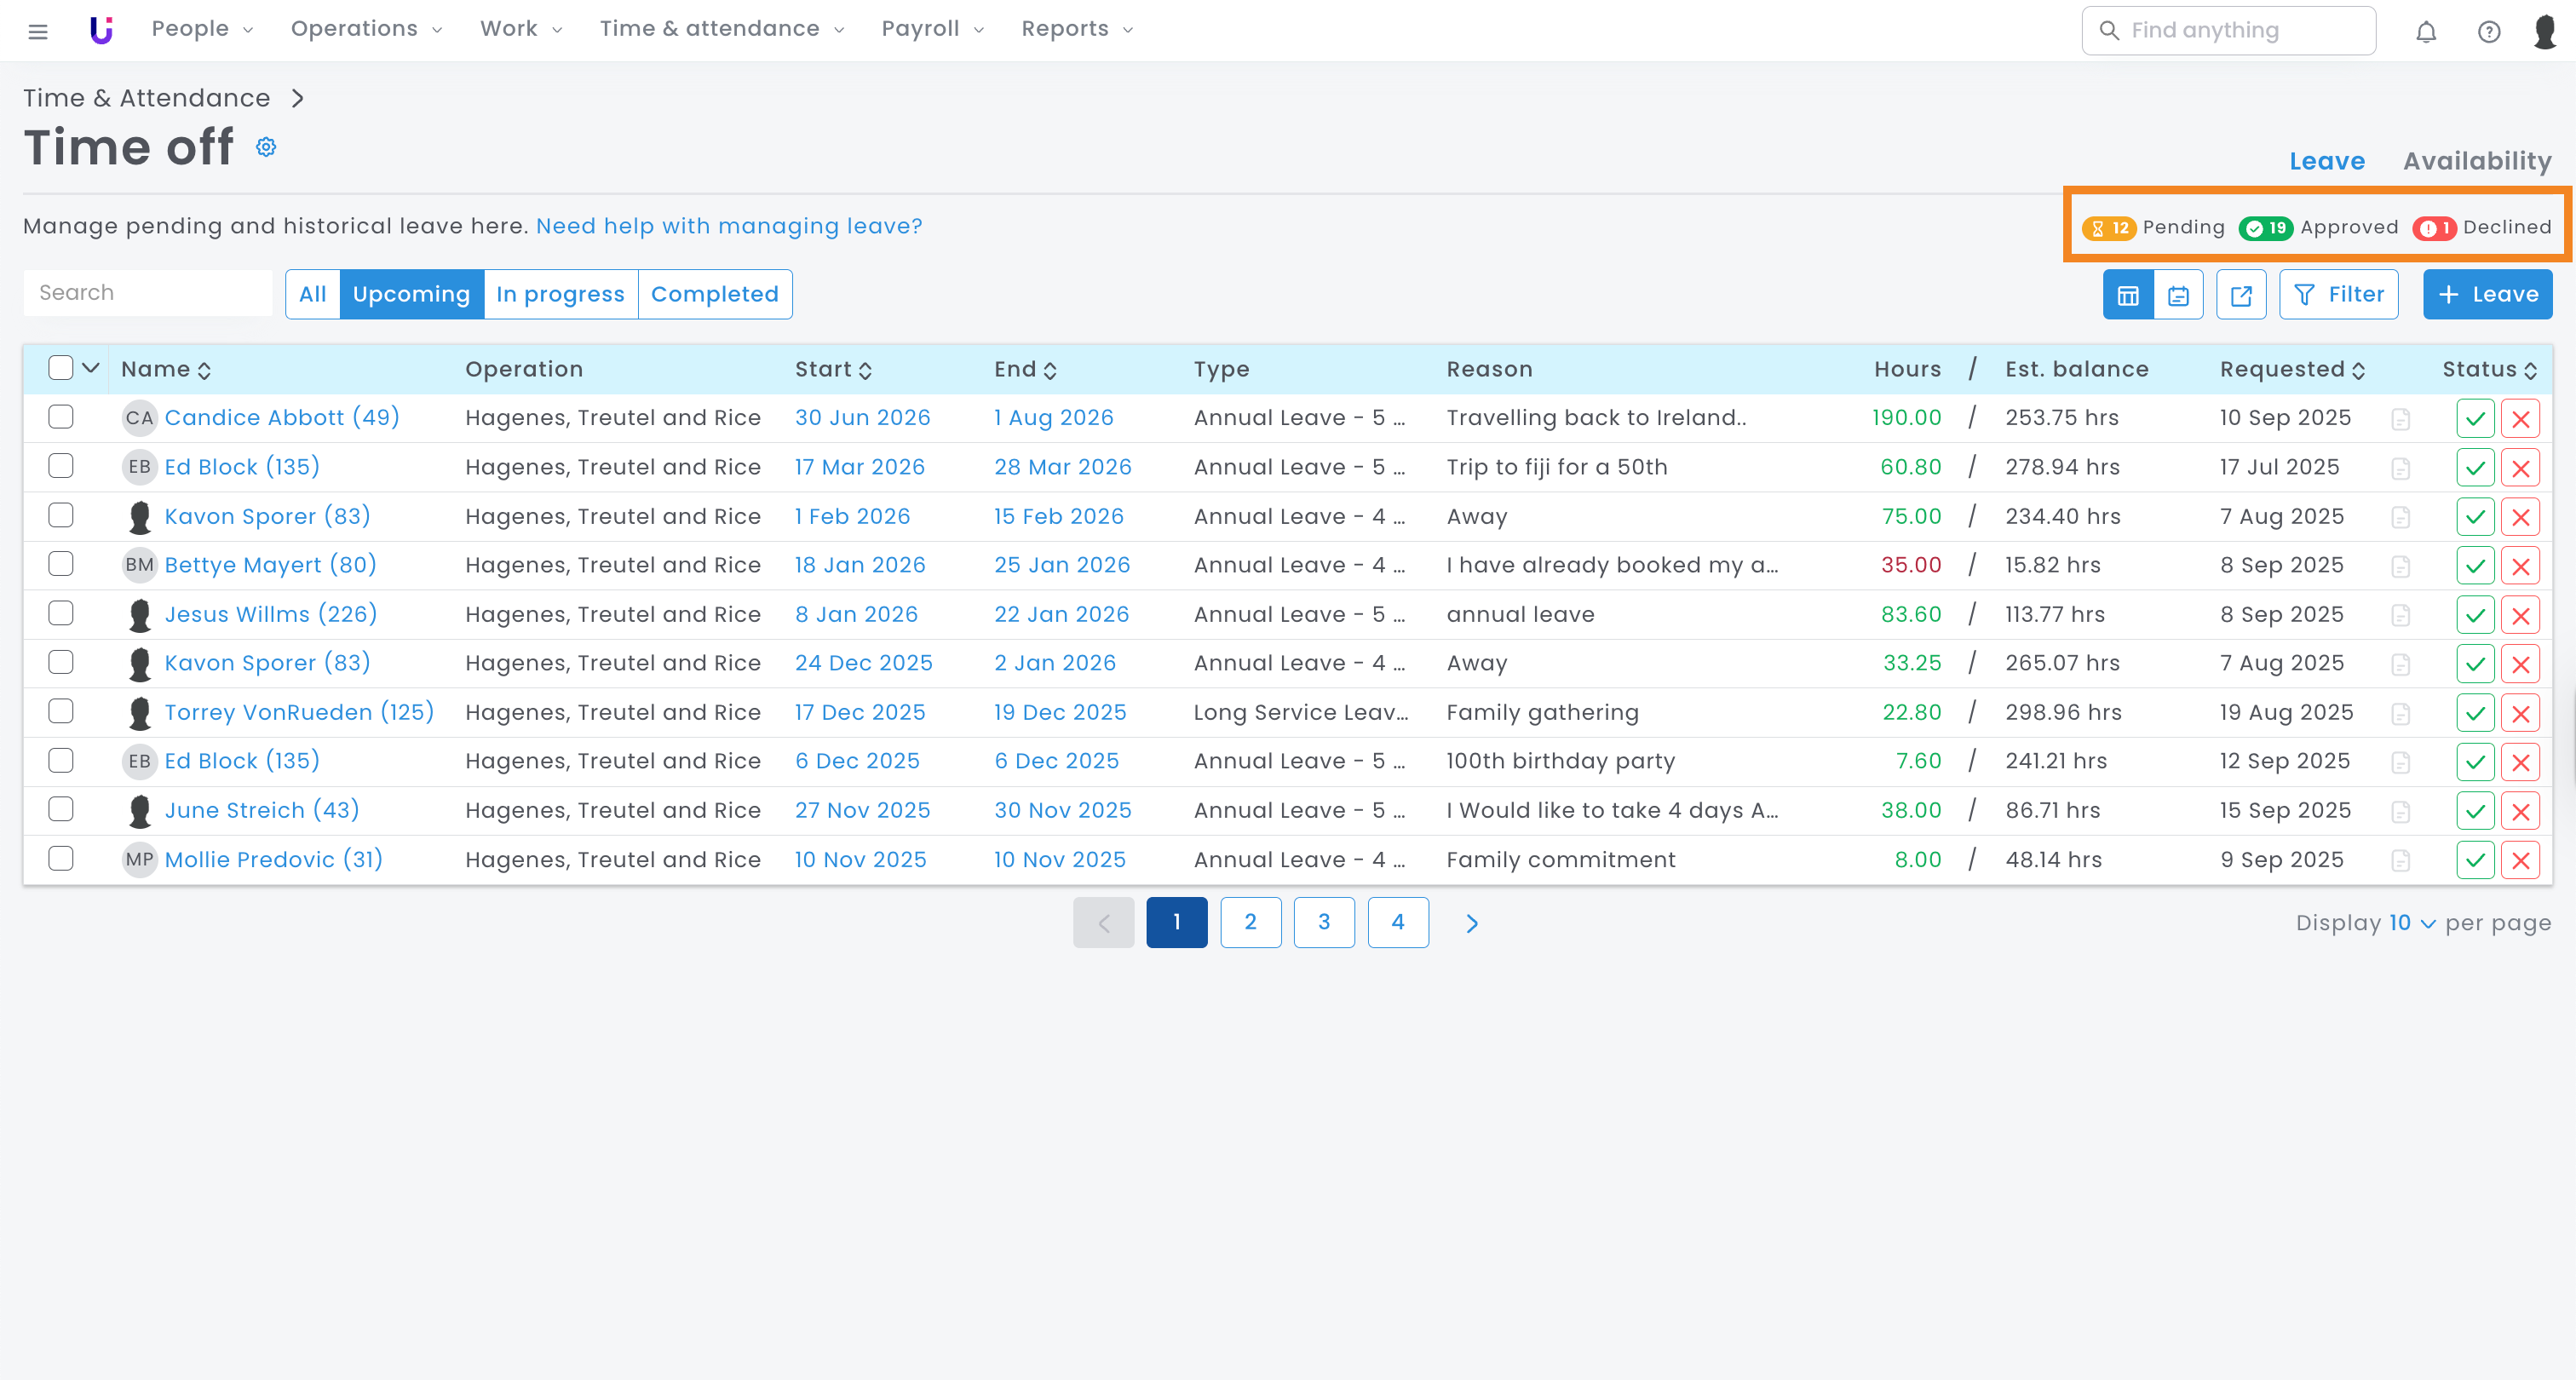Screen dimensions: 2576x1380
Task: Expand the Payroll menu dropdown
Action: pos(932,29)
